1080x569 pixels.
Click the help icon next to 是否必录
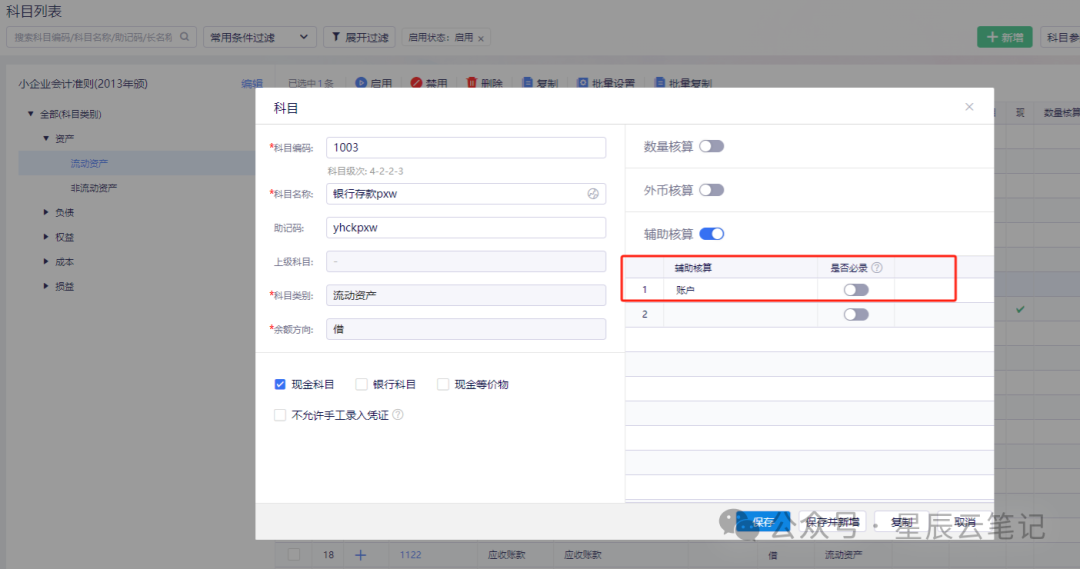877,267
